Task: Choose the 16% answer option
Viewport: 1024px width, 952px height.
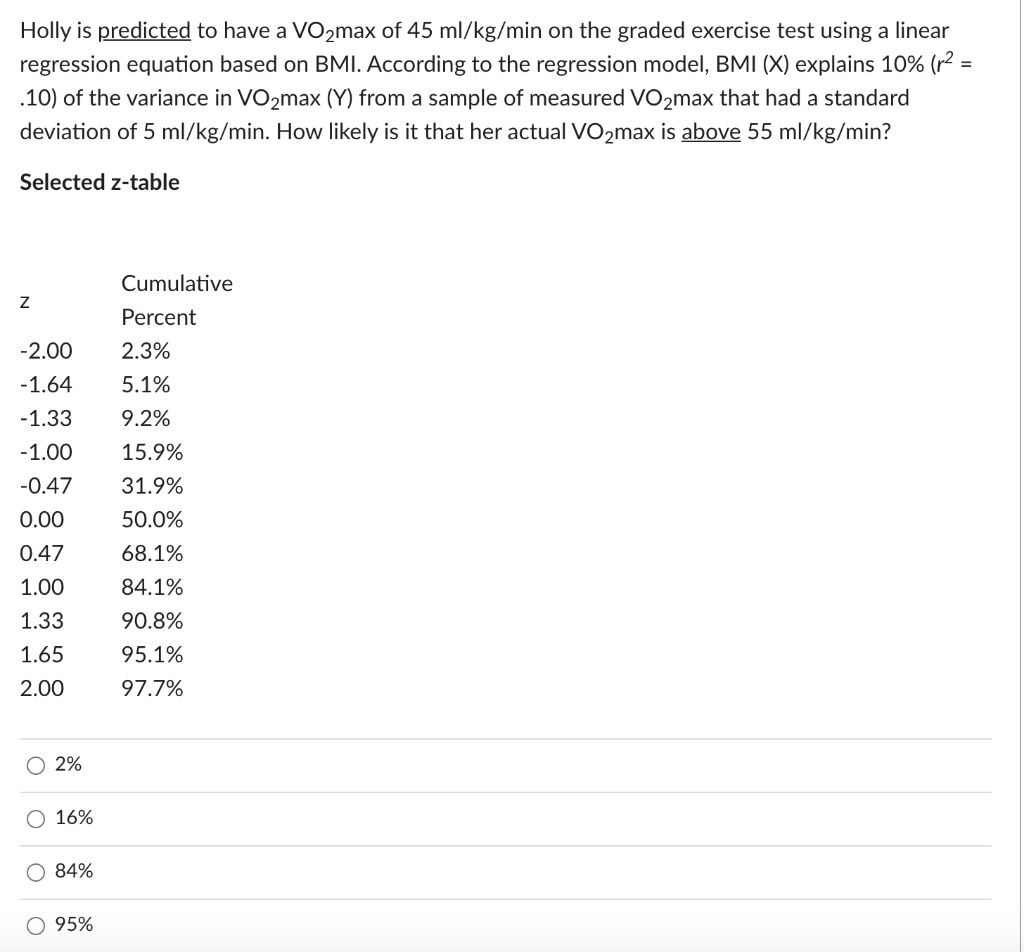Action: [x=36, y=819]
